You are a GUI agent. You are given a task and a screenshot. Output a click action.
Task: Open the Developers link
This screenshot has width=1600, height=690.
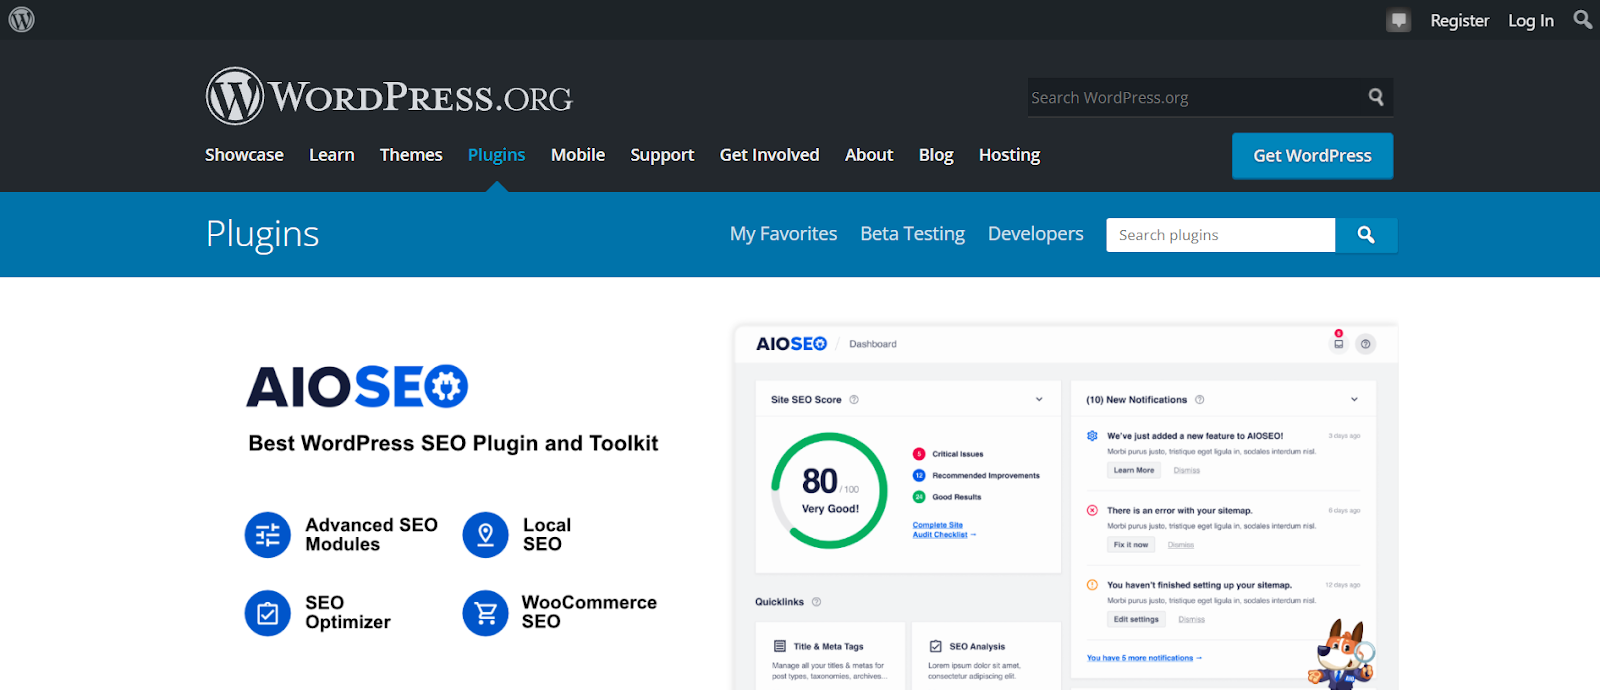point(1036,234)
